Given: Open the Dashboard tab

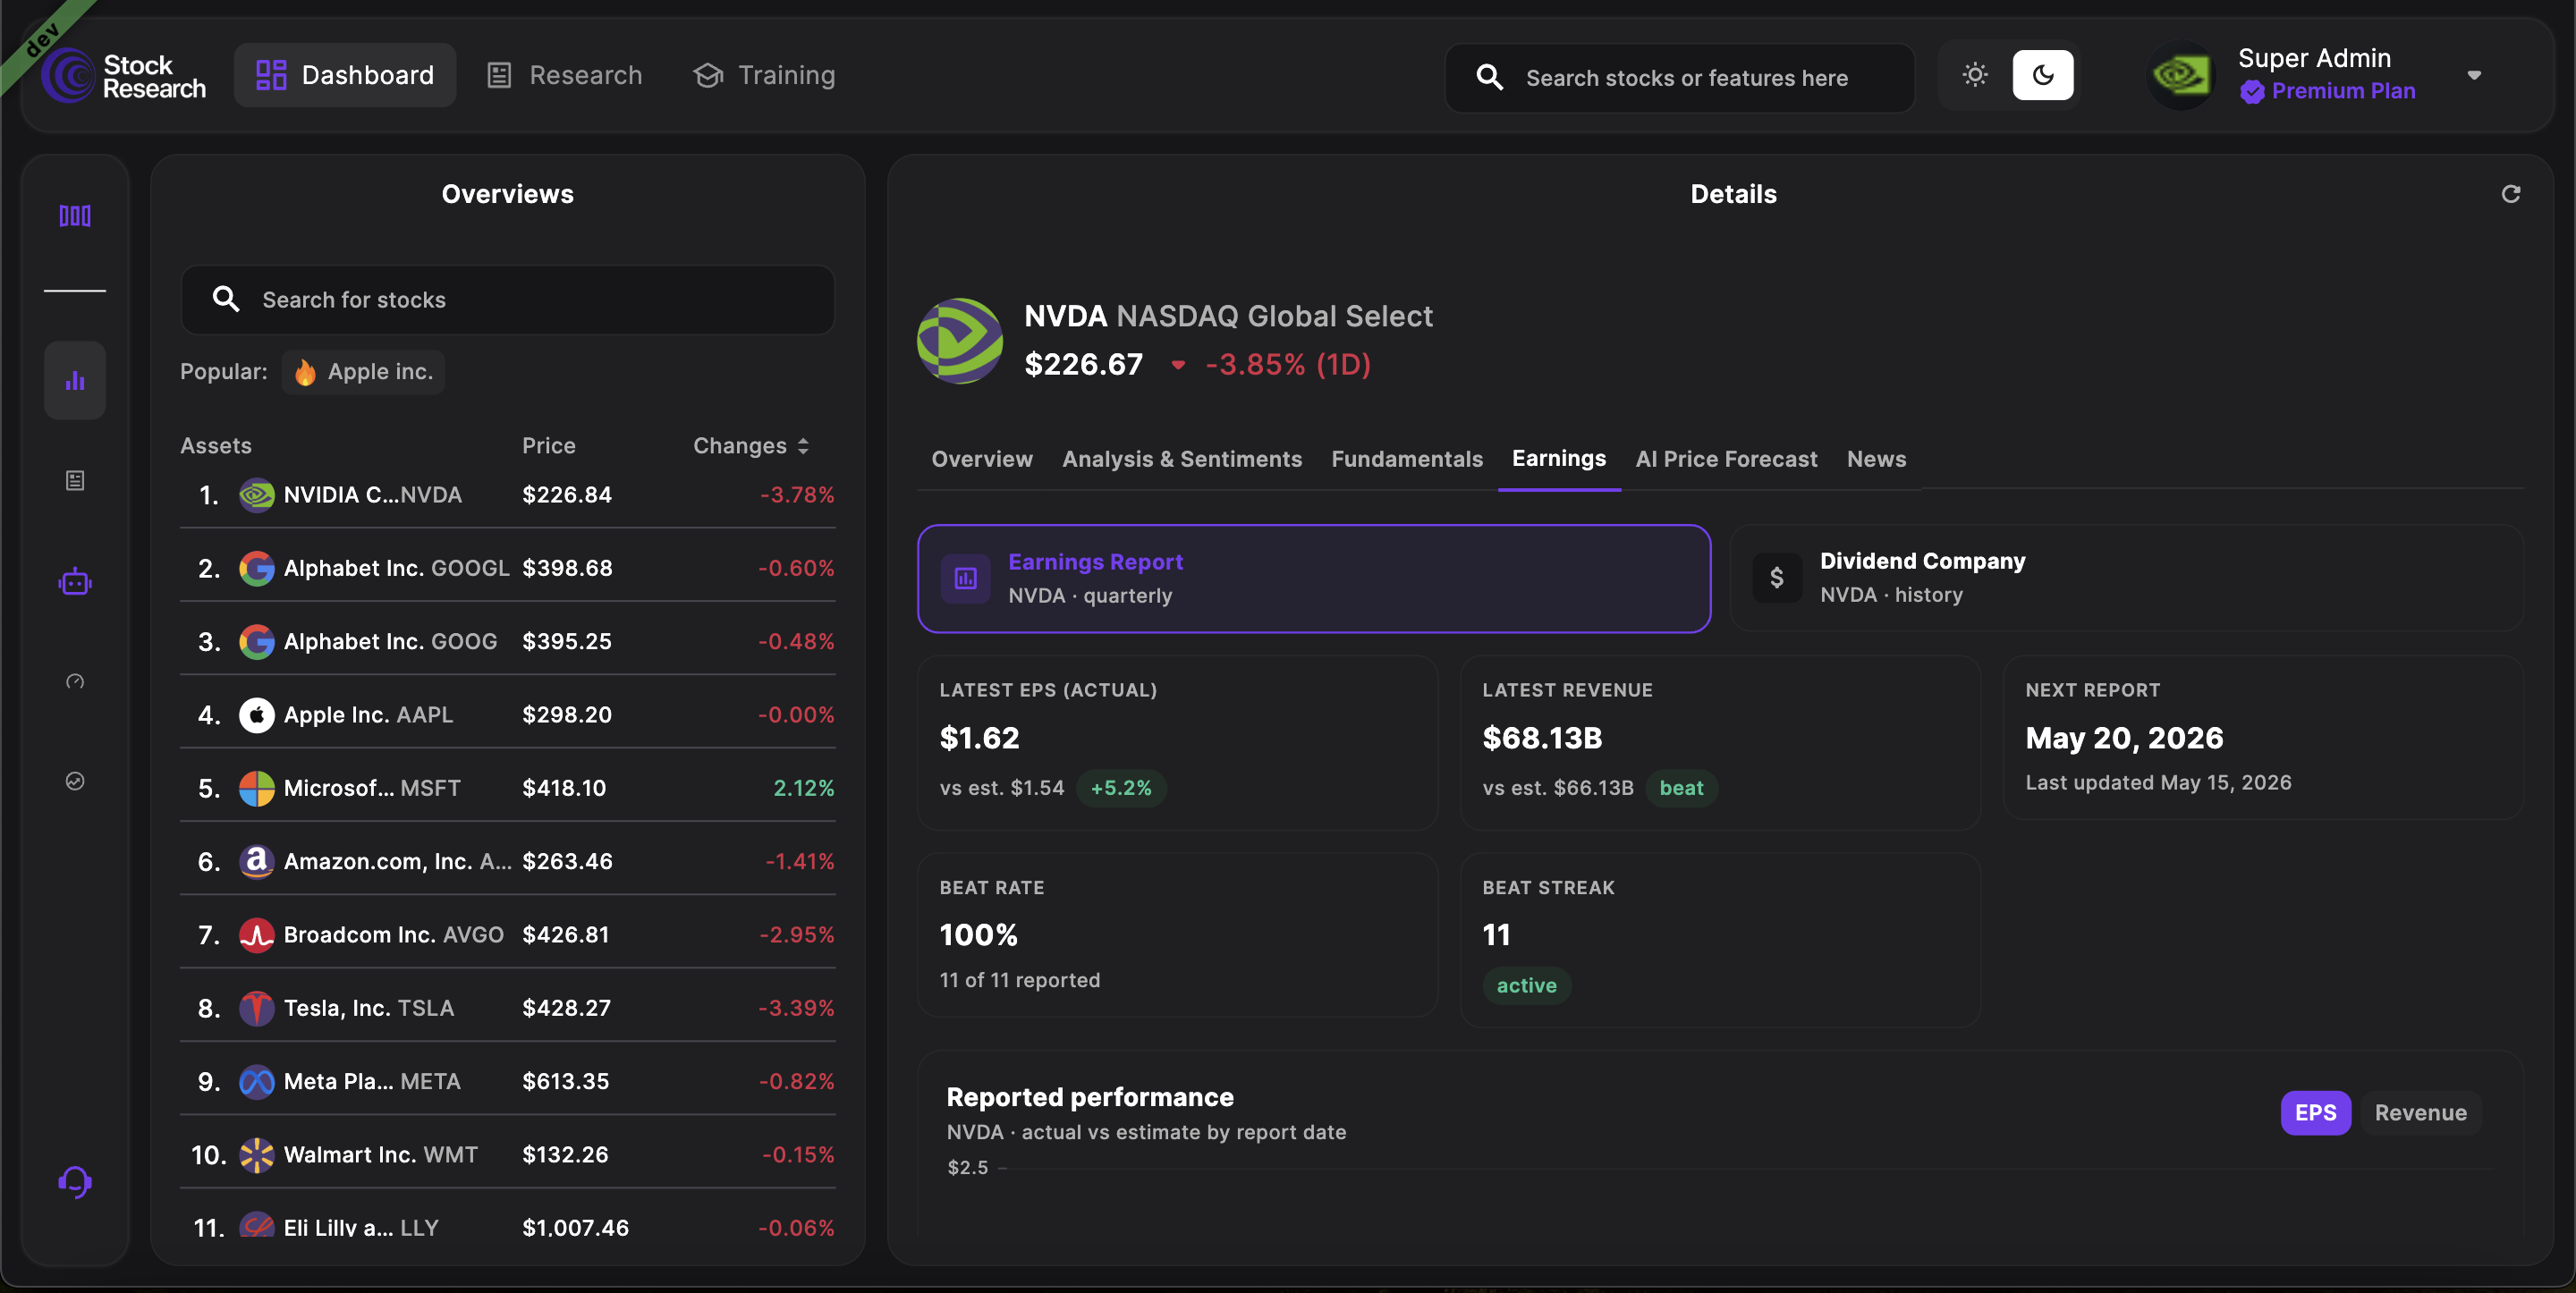Looking at the screenshot, I should [x=345, y=75].
